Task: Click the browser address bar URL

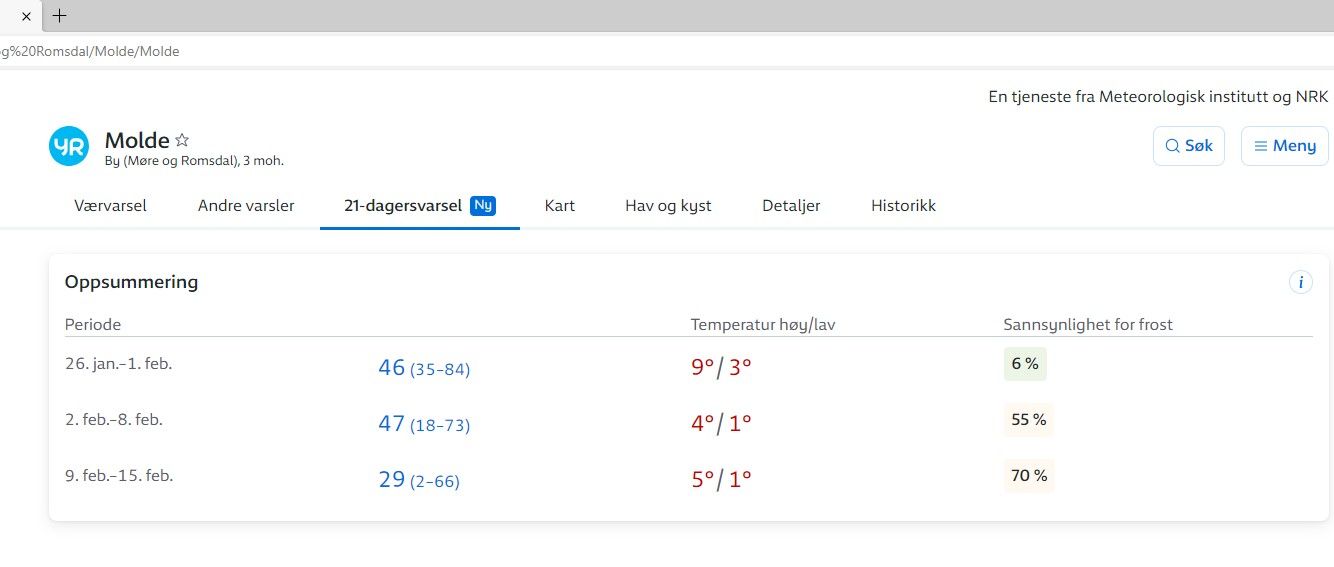Action: point(90,51)
